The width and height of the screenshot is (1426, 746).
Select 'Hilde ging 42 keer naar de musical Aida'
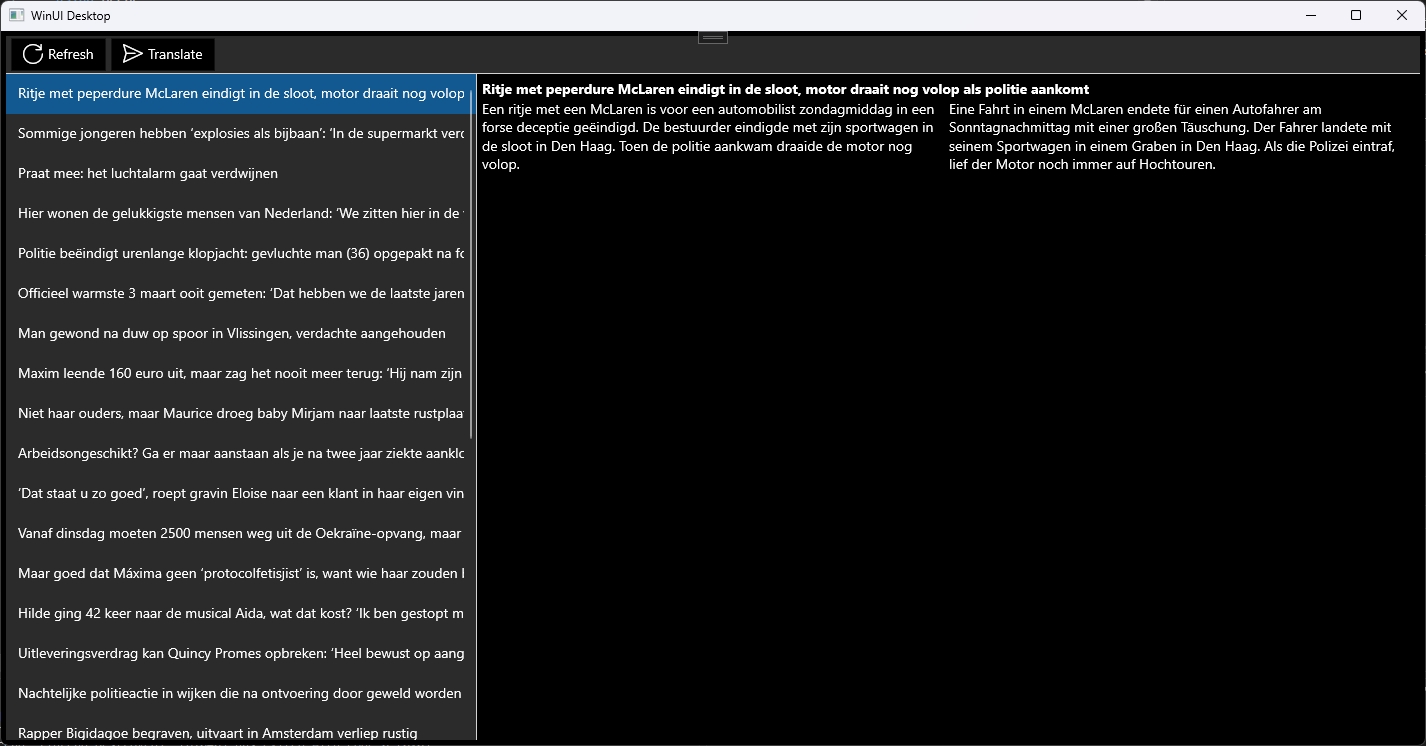tap(240, 613)
